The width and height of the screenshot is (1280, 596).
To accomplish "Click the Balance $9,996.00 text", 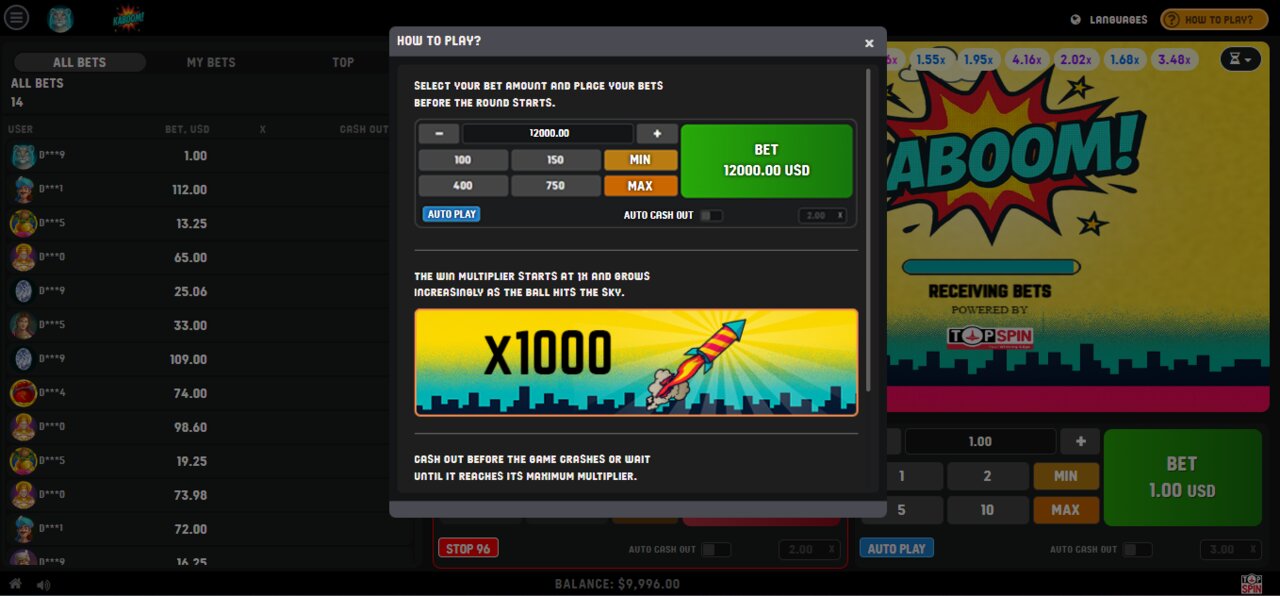I will [617, 584].
